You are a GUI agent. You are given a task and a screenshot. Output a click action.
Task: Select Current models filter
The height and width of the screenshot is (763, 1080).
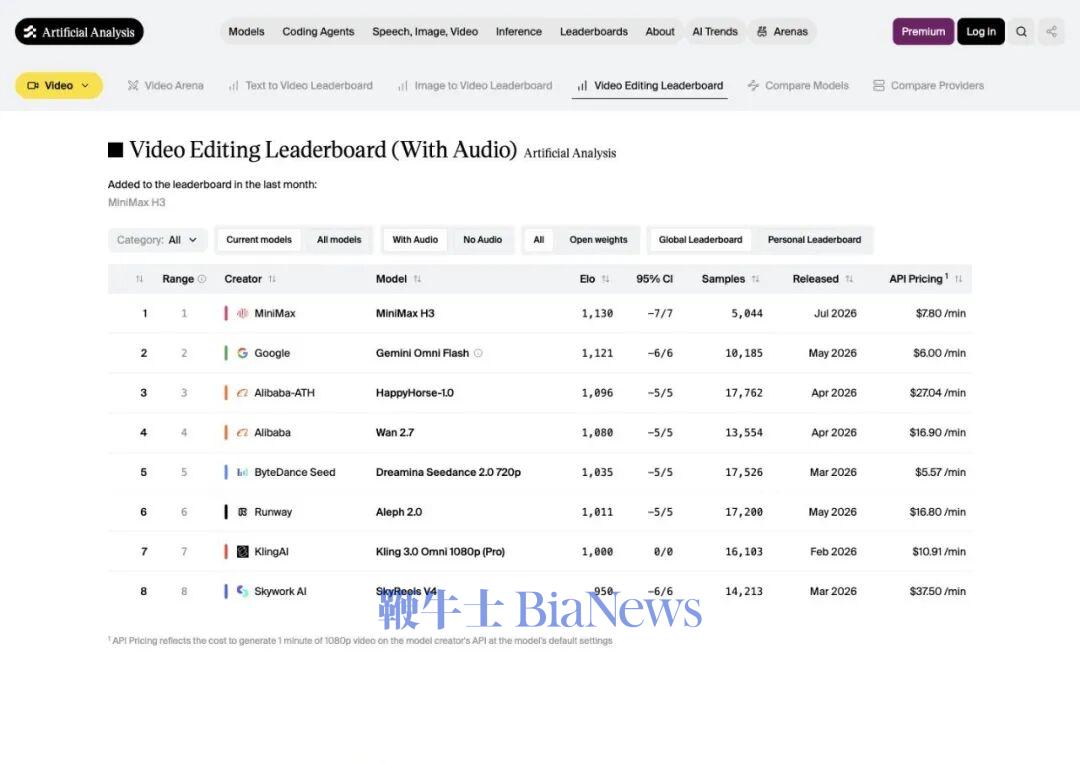tap(259, 240)
